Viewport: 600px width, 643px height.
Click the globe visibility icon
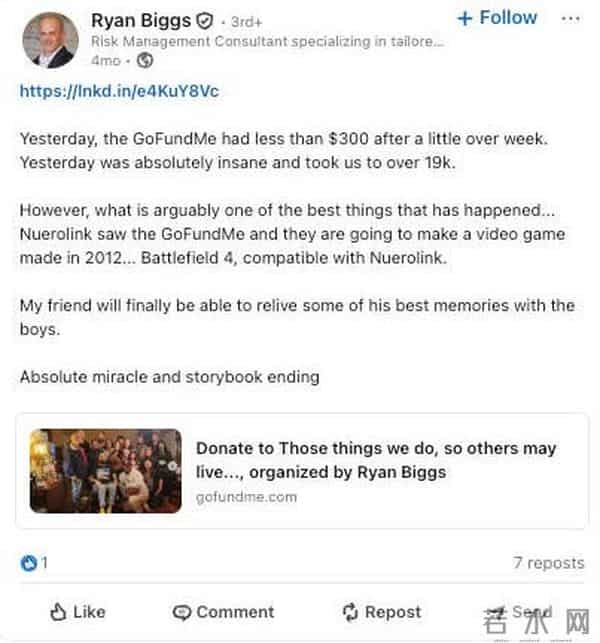pos(145,60)
